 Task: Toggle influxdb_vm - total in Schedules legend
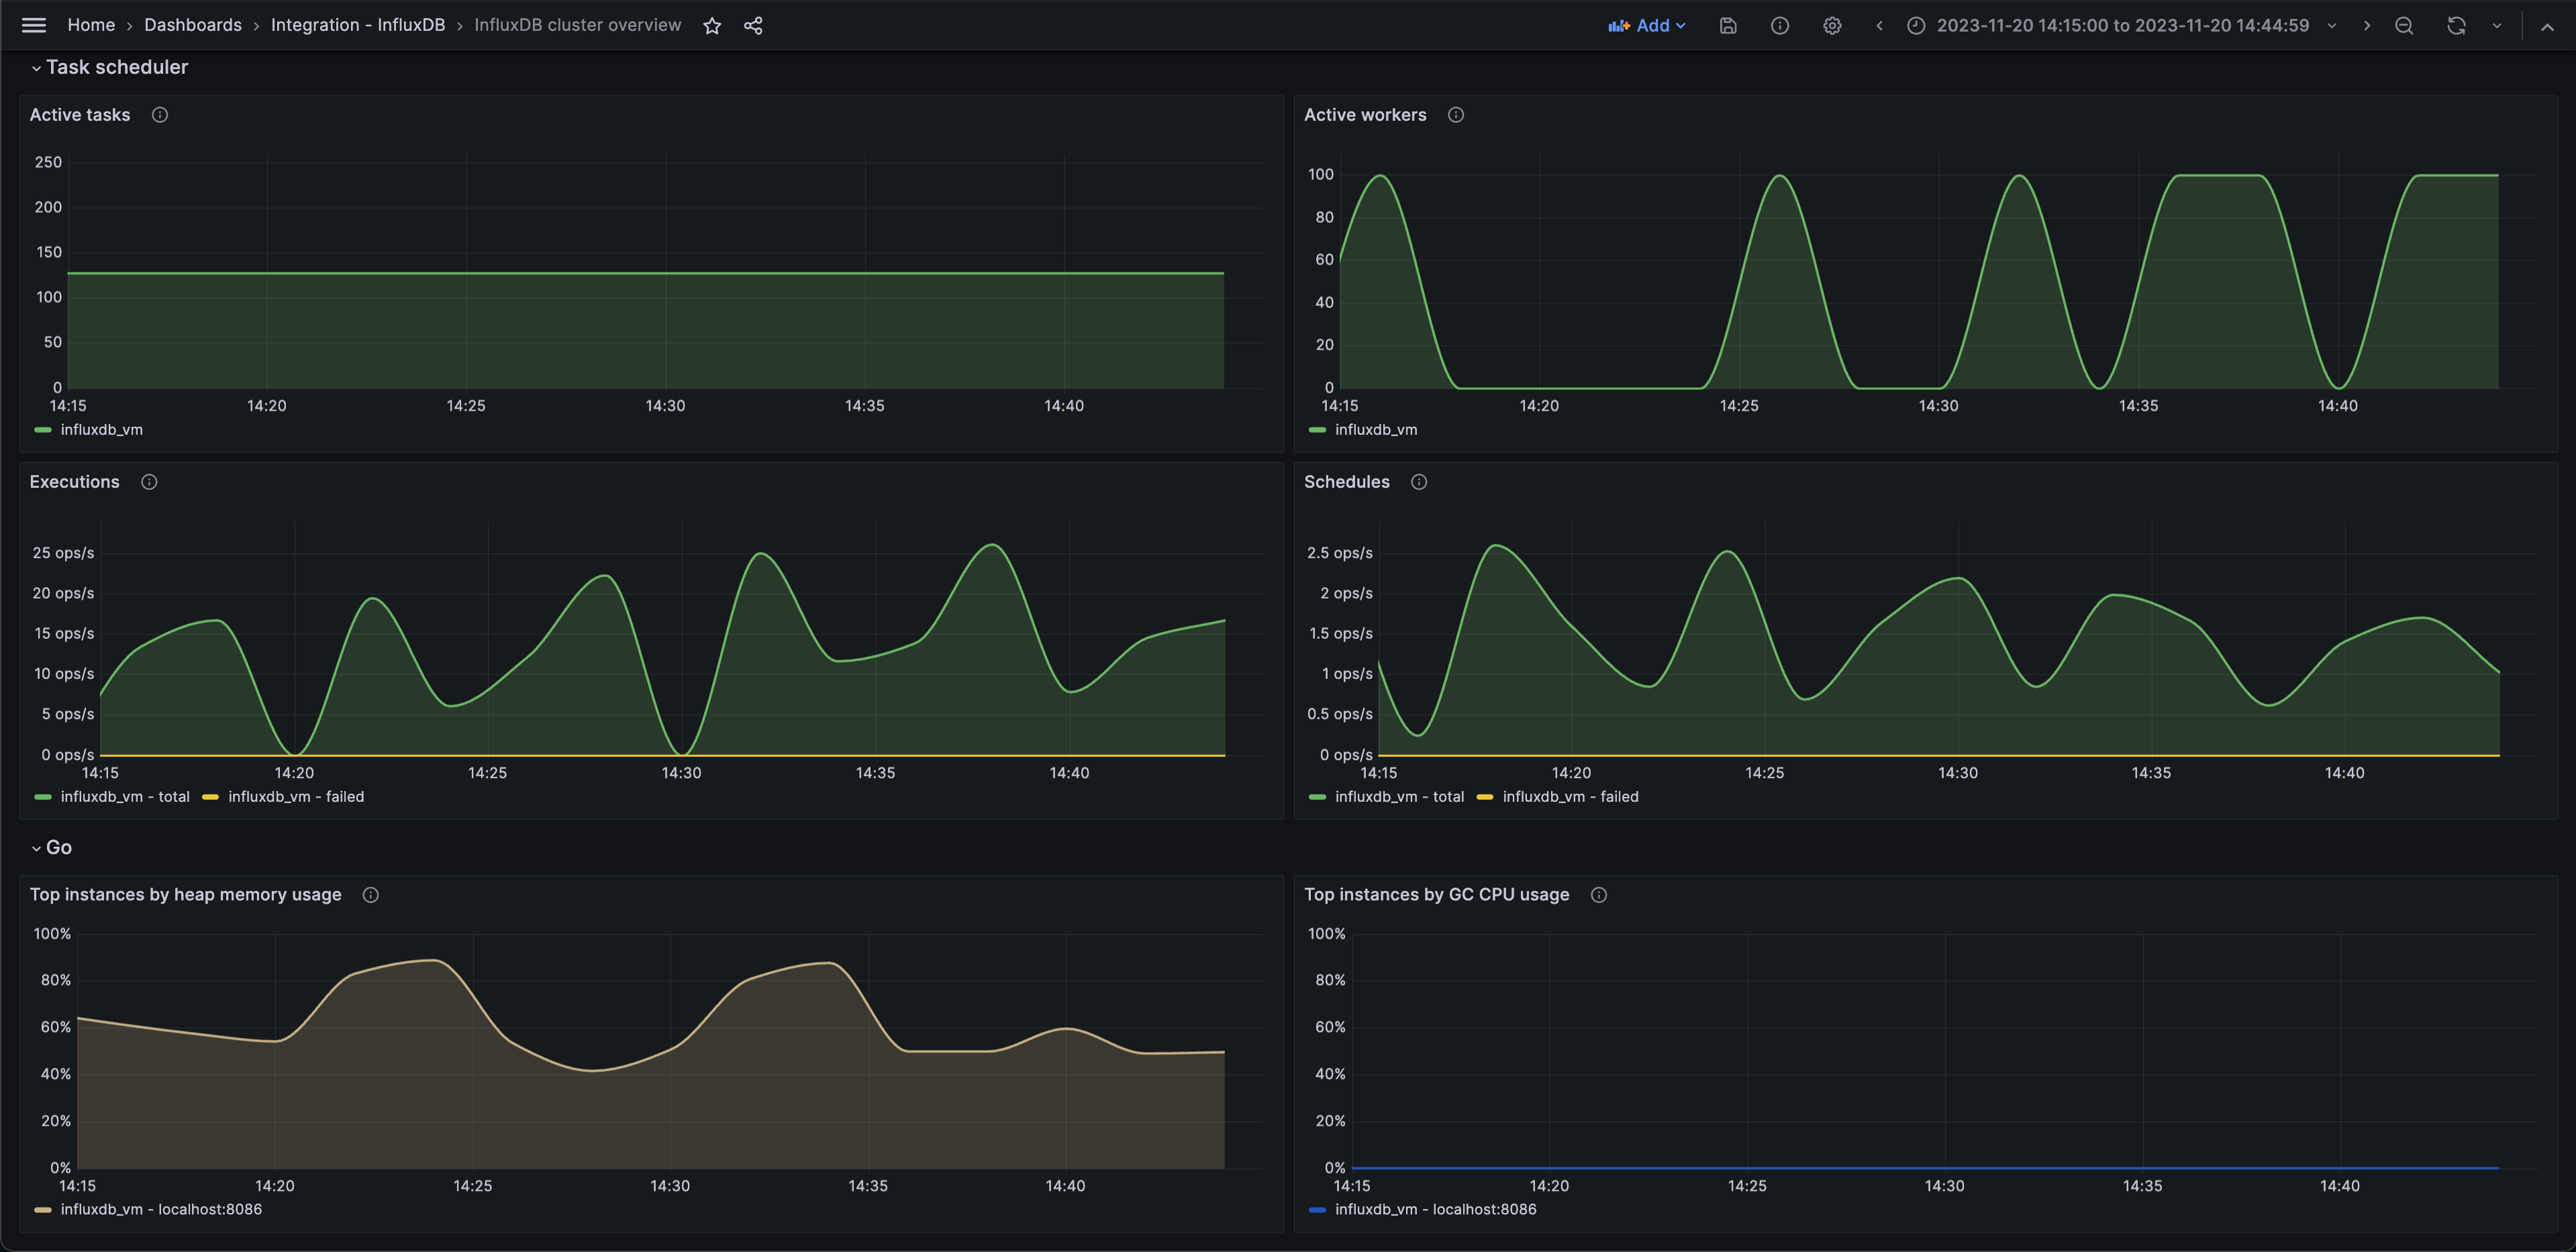(1399, 796)
